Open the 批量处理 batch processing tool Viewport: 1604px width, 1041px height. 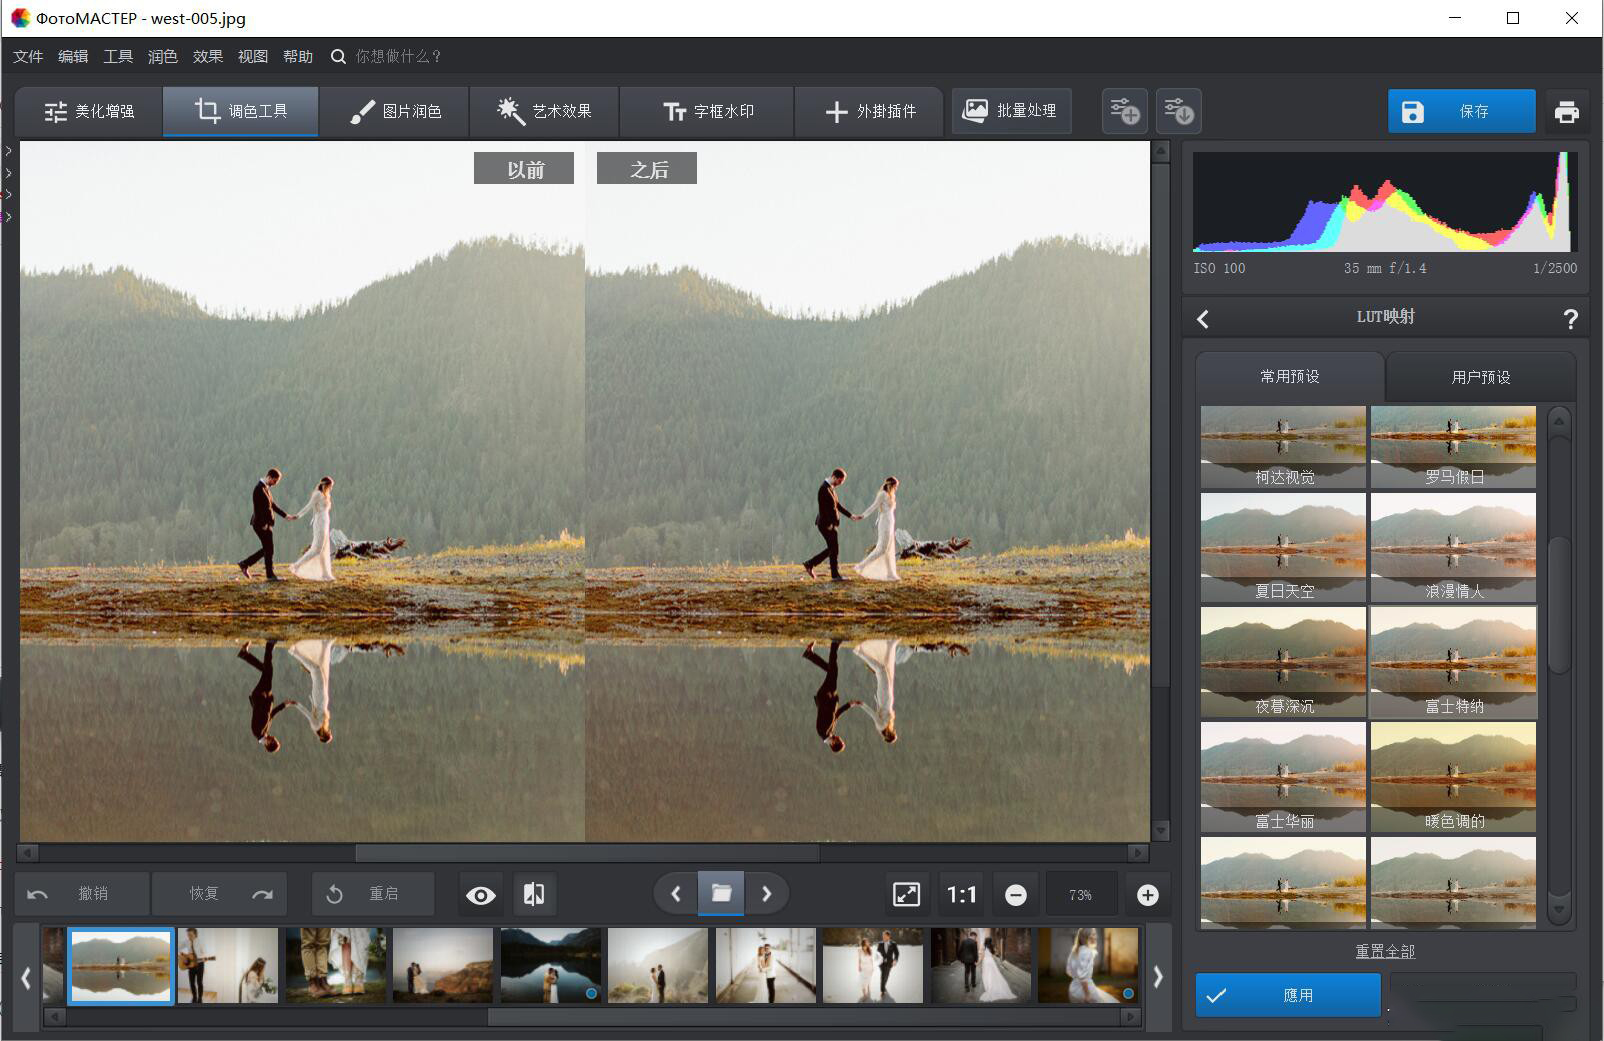[x=1010, y=111]
